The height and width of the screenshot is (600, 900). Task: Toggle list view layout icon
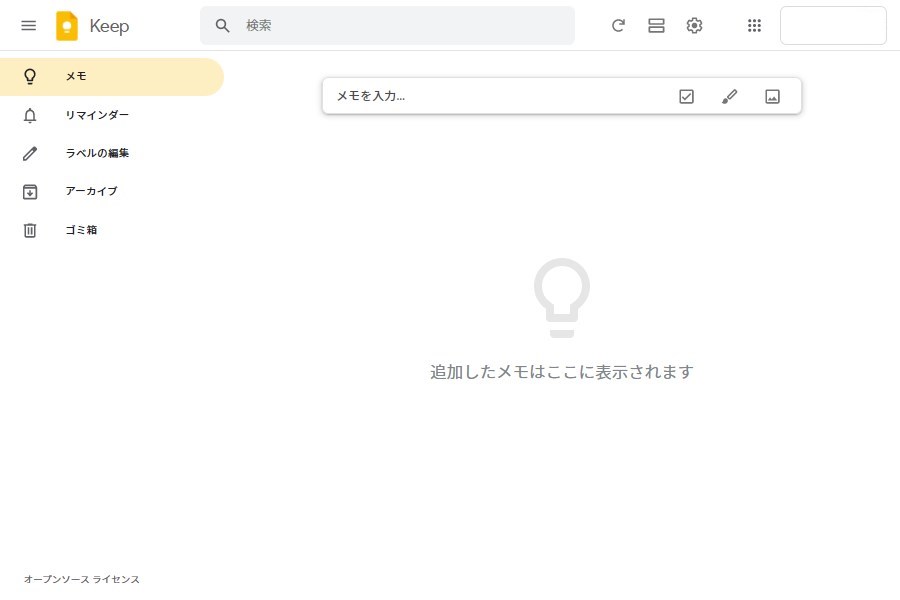pos(656,26)
